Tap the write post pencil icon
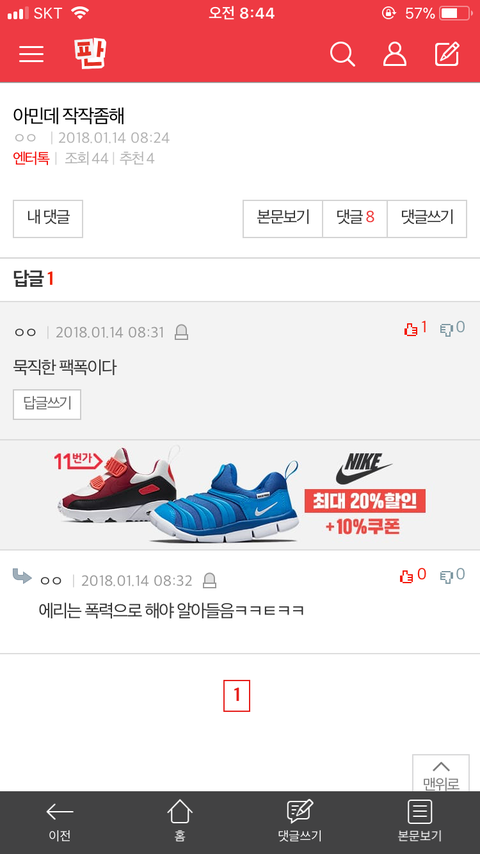Screen dimensions: 480x854 click(447, 54)
